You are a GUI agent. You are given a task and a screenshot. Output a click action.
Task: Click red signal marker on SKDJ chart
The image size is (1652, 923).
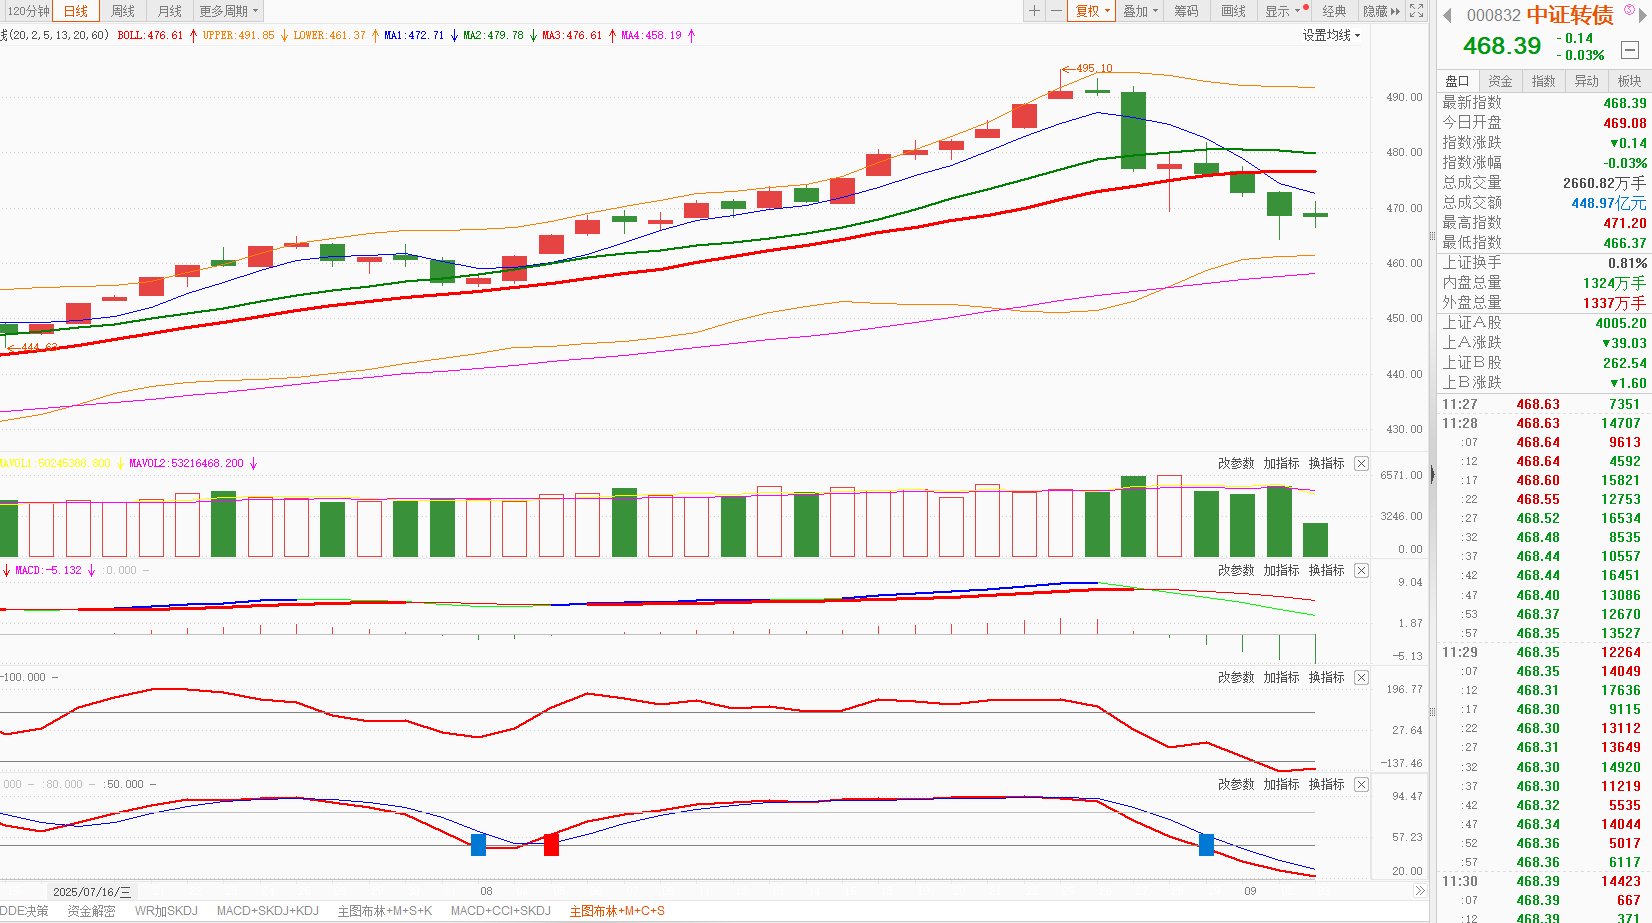tap(551, 844)
